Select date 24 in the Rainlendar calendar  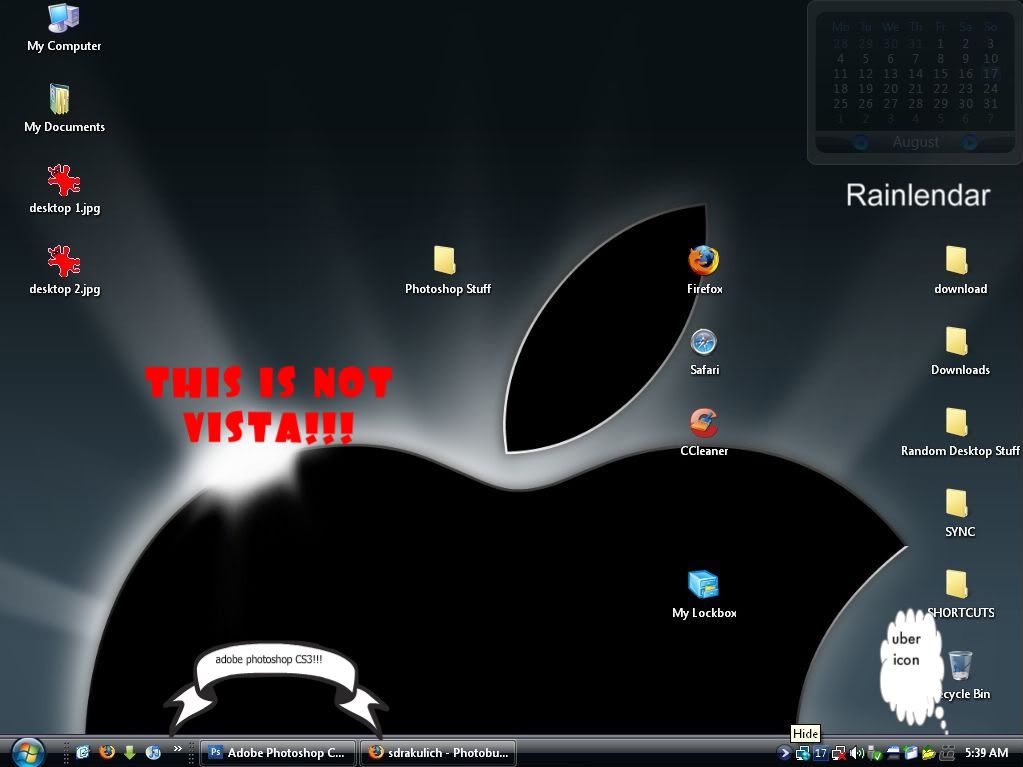coord(990,89)
